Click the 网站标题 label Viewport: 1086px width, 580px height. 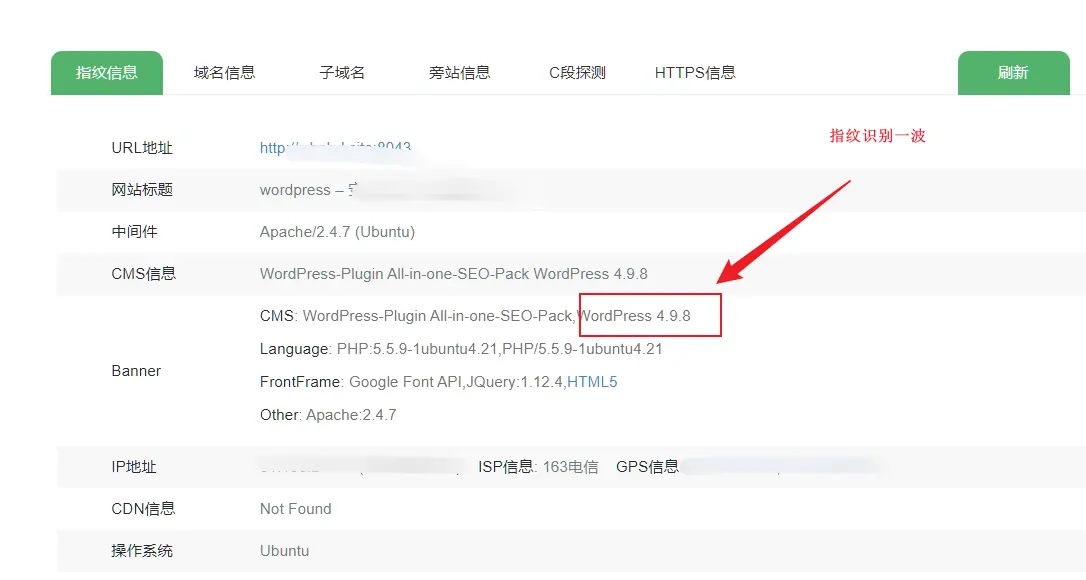pyautogui.click(x=142, y=190)
